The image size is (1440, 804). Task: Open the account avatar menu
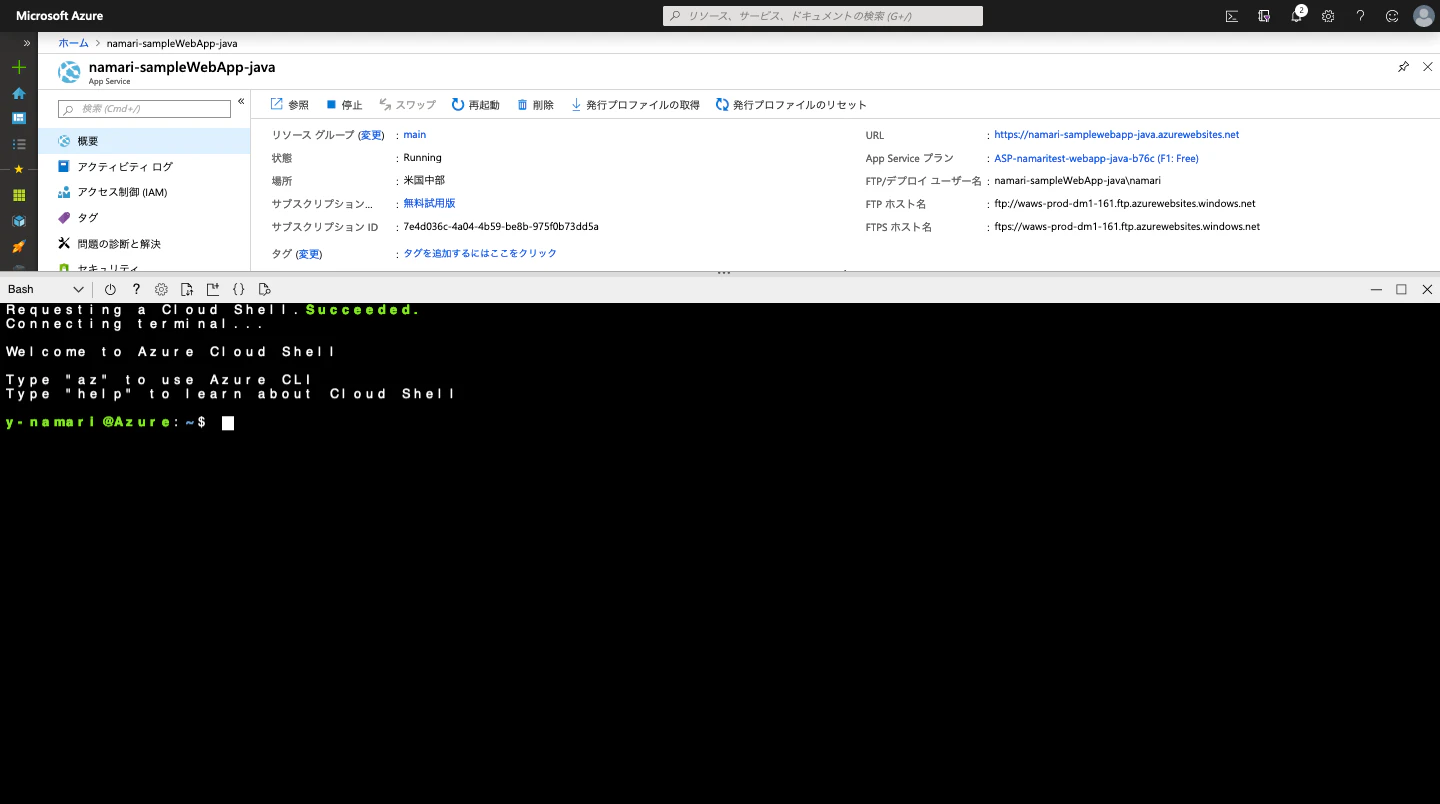[1424, 16]
